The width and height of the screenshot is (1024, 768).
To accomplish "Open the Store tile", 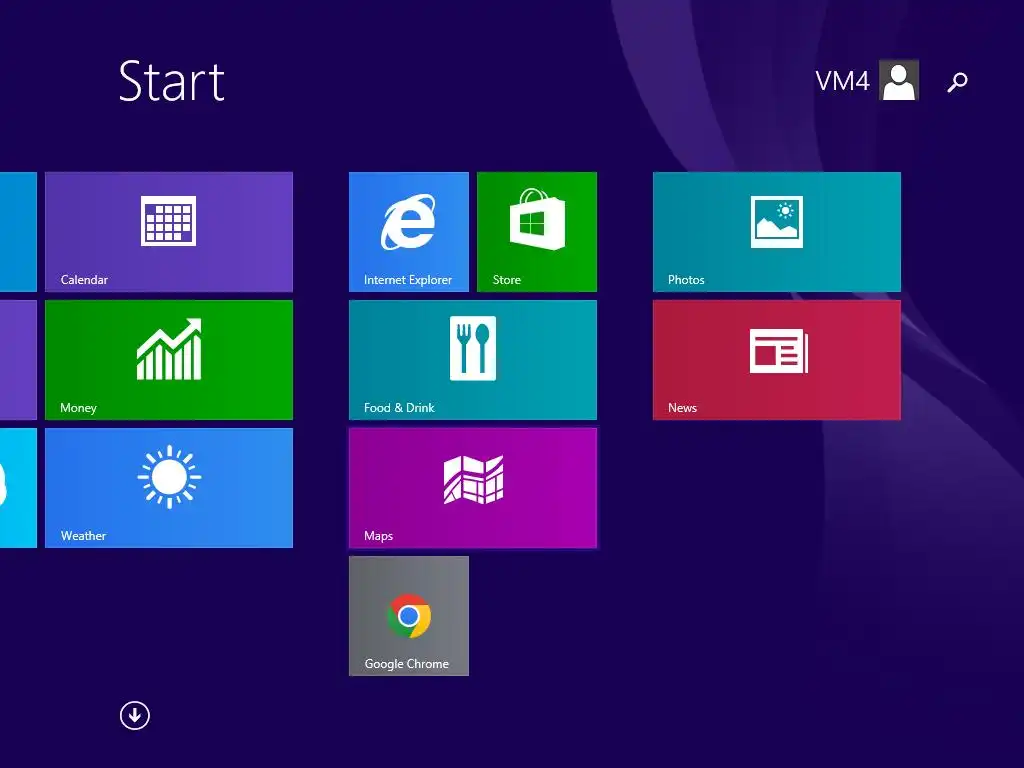I will (x=537, y=232).
